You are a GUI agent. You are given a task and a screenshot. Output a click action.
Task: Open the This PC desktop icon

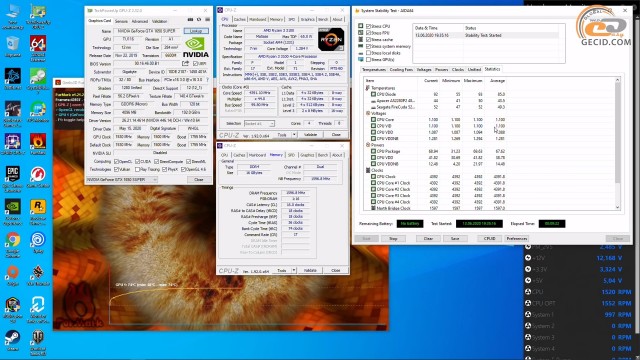[x=13, y=16]
